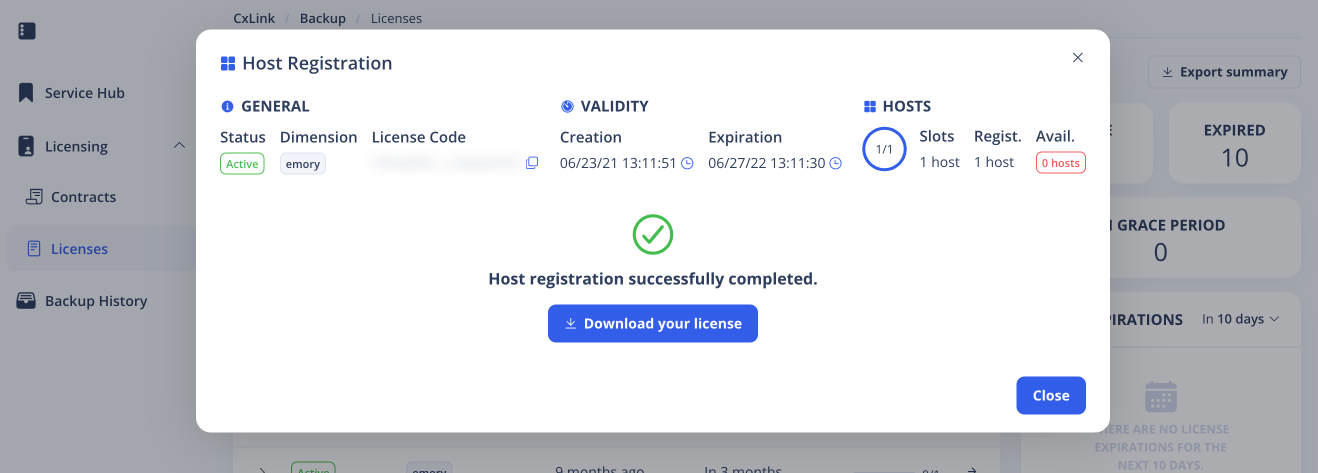
Task: Copy the license code to clipboard
Action: click(532, 163)
